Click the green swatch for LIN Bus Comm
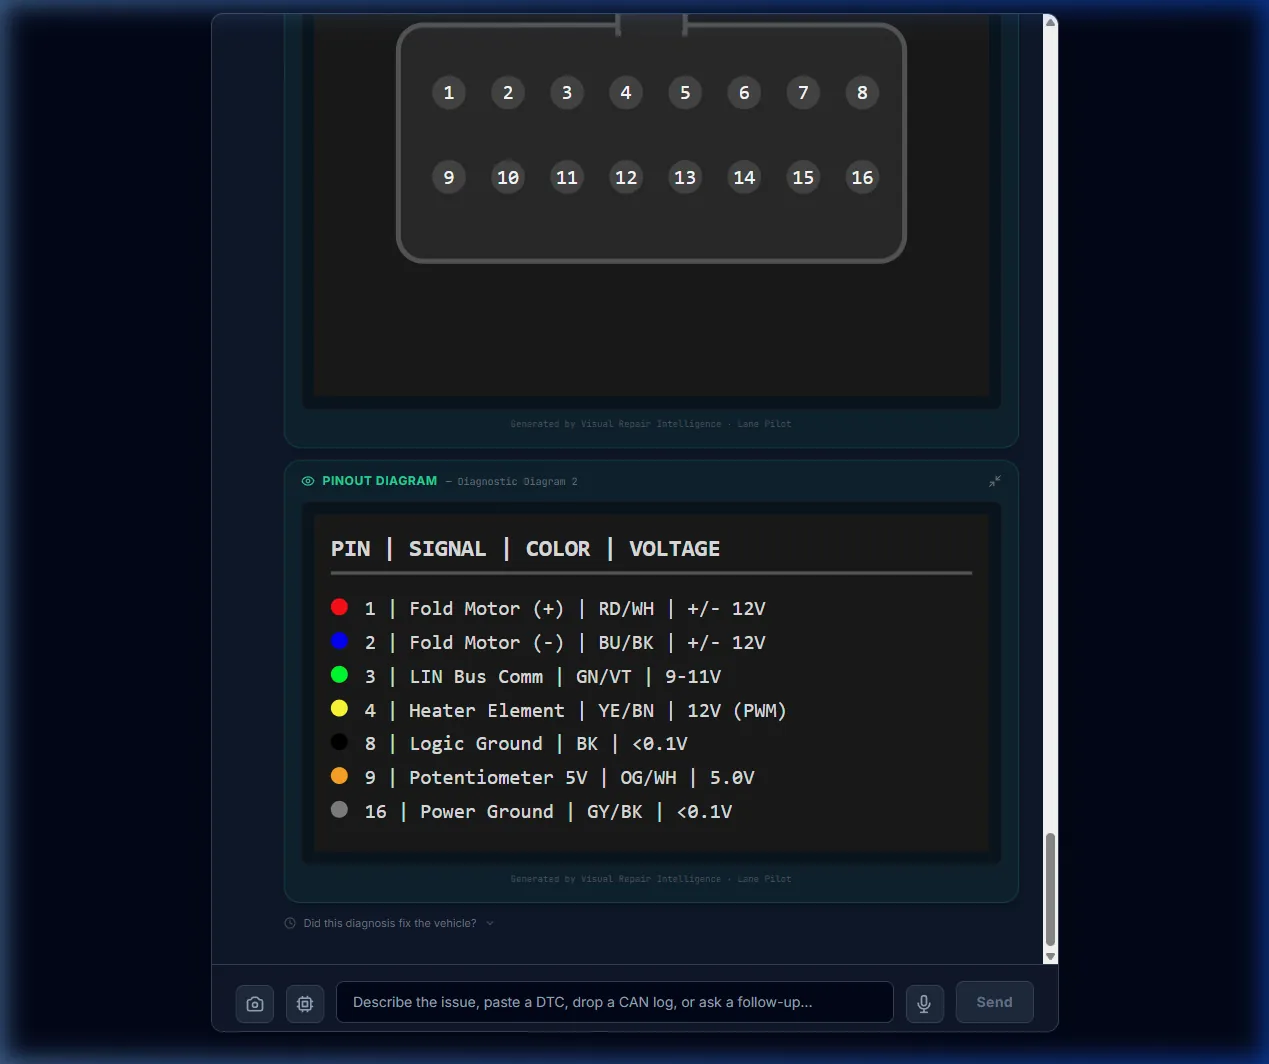1269x1064 pixels. [340, 675]
